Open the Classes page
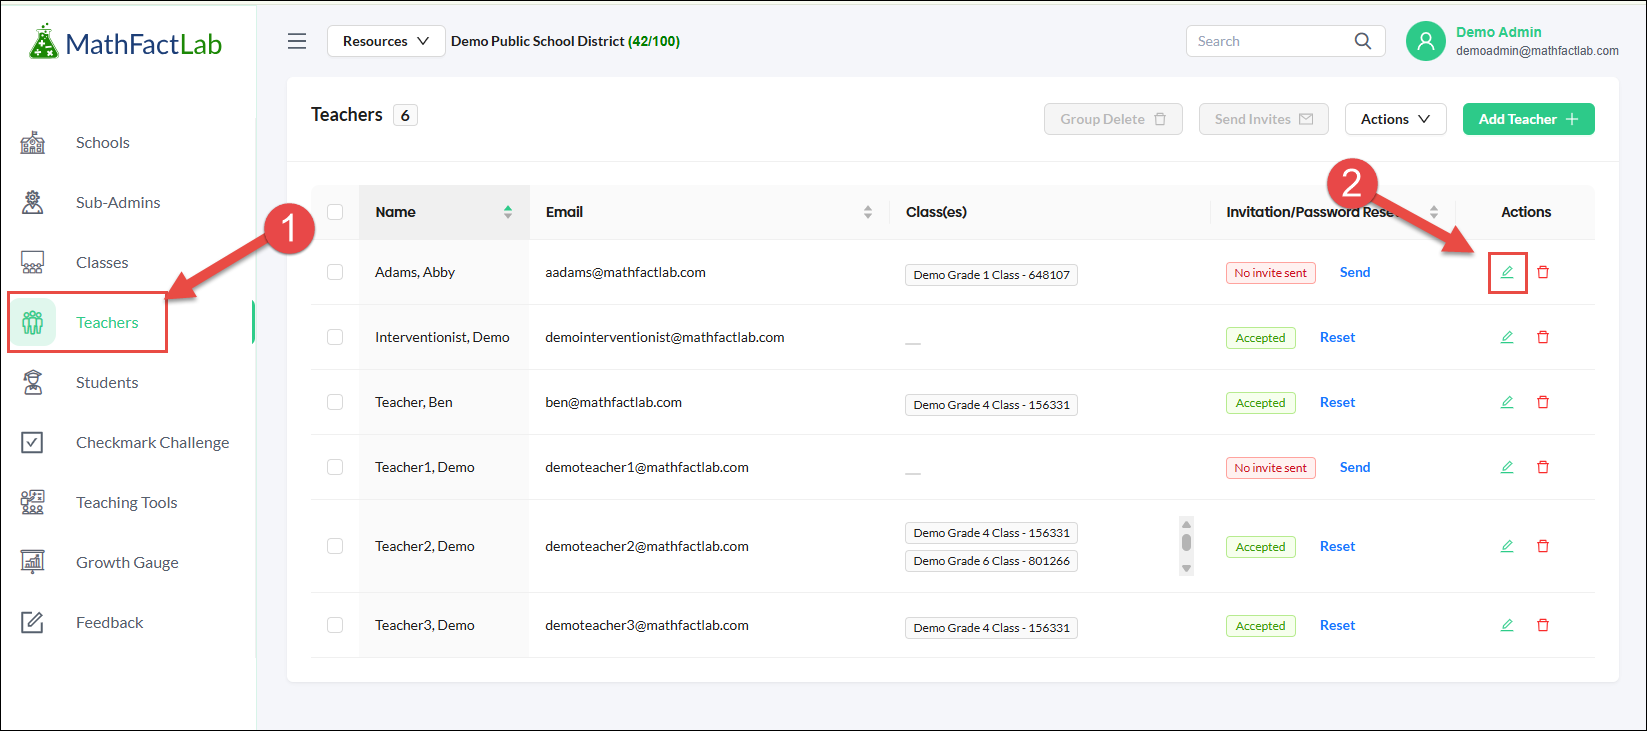Viewport: 1647px width, 731px height. pyautogui.click(x=102, y=262)
